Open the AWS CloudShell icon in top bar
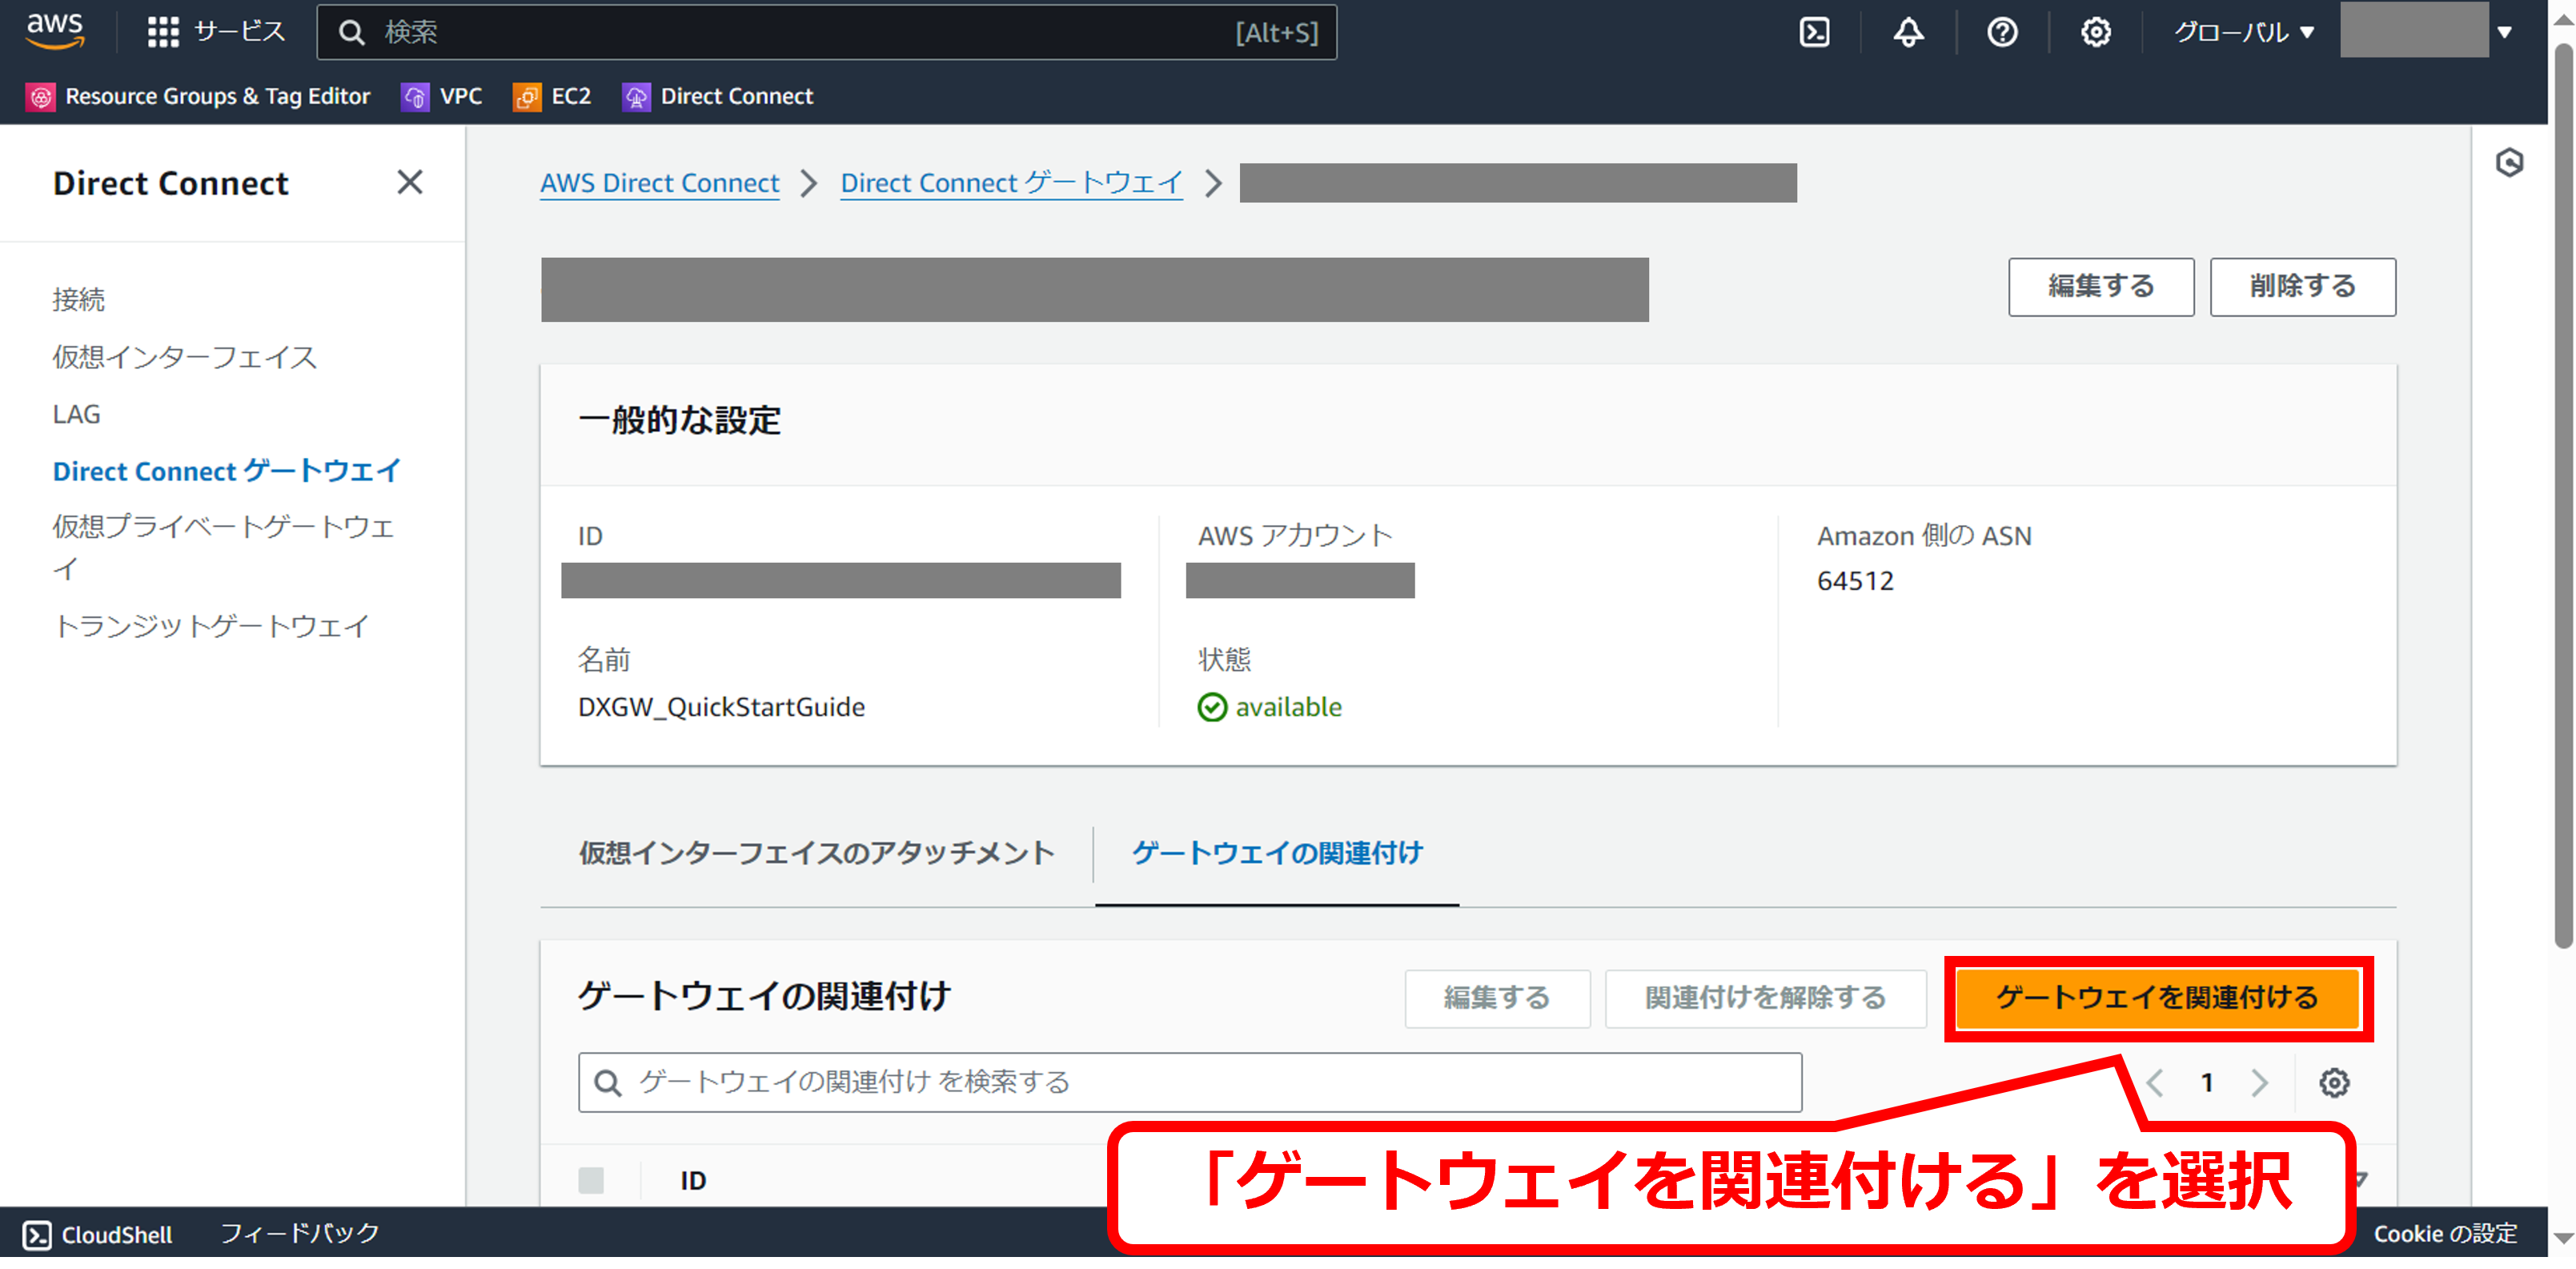The image size is (2576, 1269). point(1814,32)
